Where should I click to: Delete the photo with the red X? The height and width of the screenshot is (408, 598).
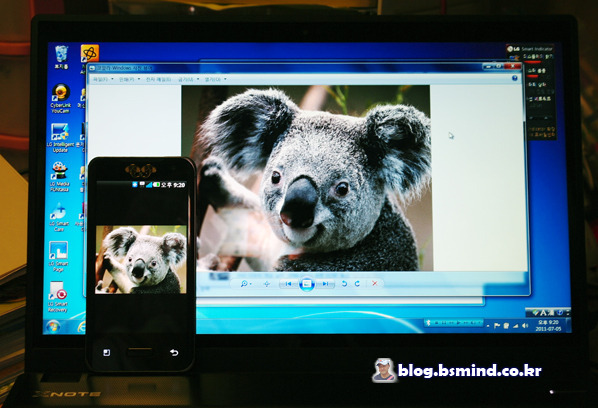coord(375,283)
